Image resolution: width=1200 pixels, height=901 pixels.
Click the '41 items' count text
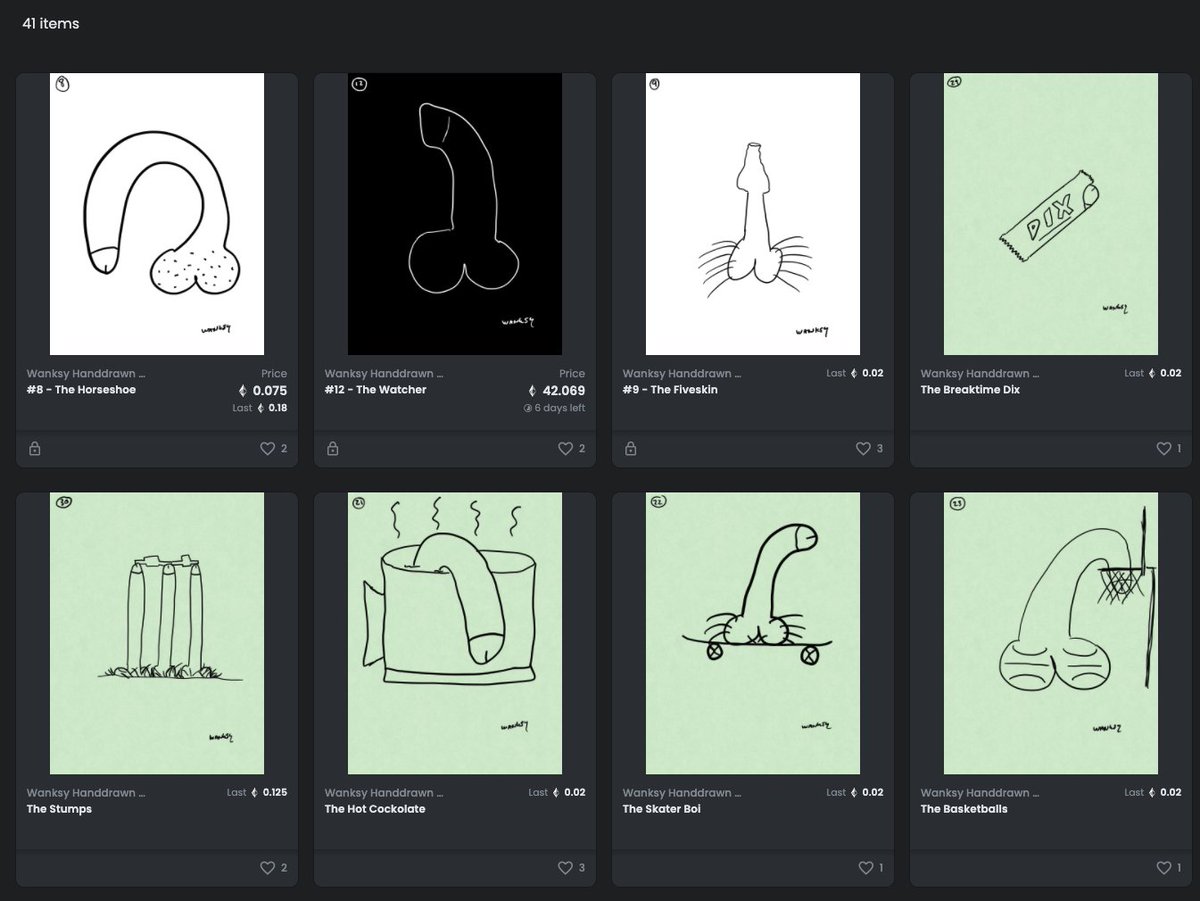click(51, 23)
